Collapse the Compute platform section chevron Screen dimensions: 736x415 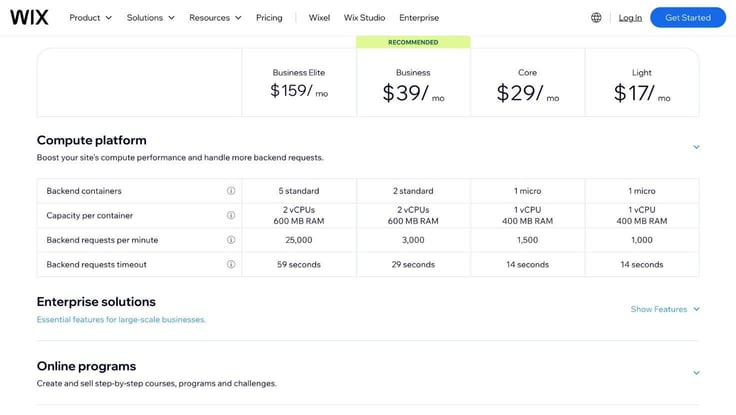[697, 147]
